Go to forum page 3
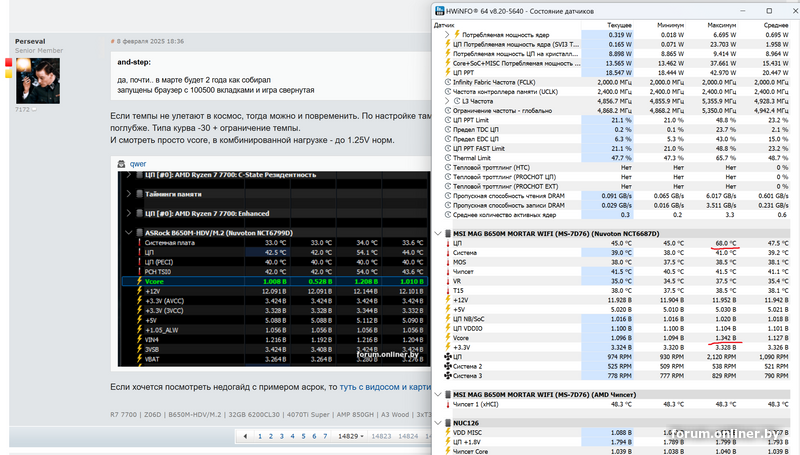Screen dimensions: 800x455 click(x=282, y=436)
